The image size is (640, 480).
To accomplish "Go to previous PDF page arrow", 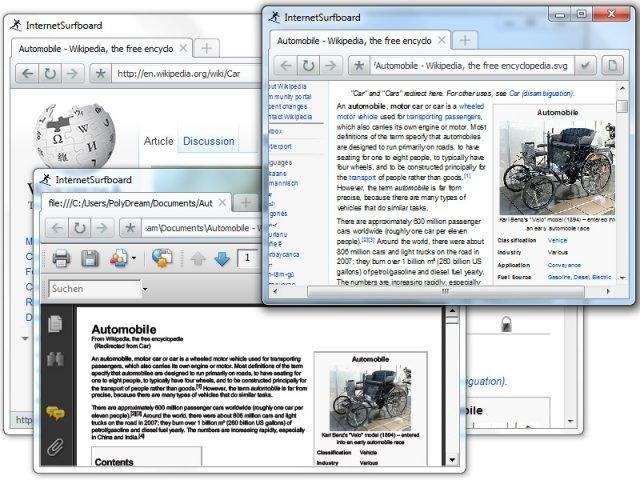I will pyautogui.click(x=198, y=258).
